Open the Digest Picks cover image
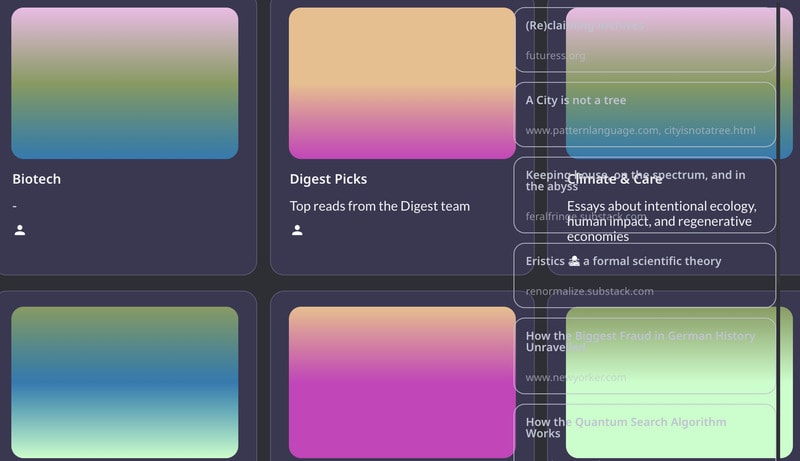Viewport: 800px width, 461px height. [402, 83]
